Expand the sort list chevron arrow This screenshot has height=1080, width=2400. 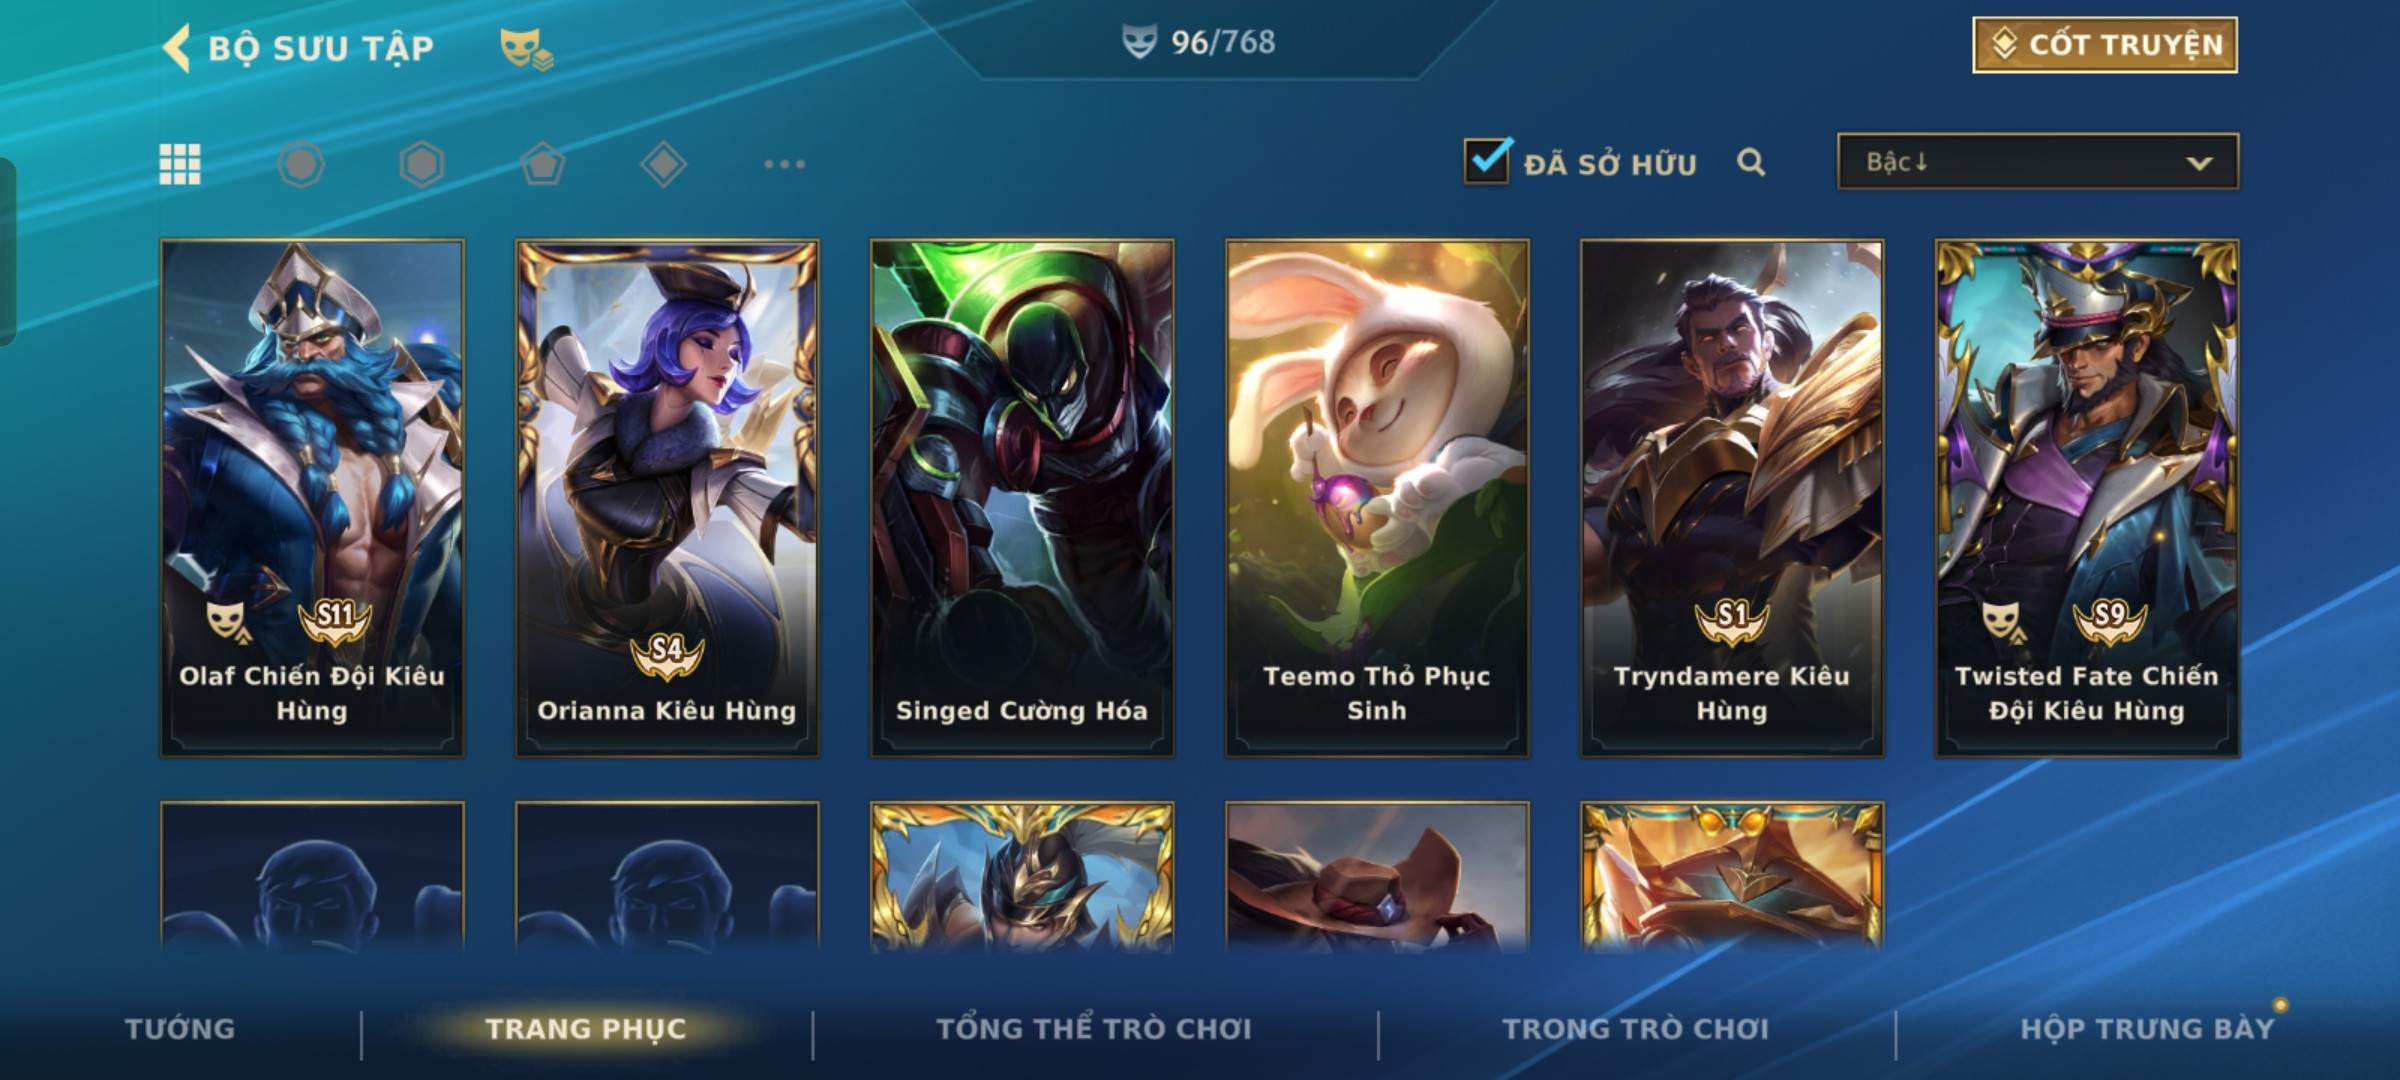[x=2200, y=163]
